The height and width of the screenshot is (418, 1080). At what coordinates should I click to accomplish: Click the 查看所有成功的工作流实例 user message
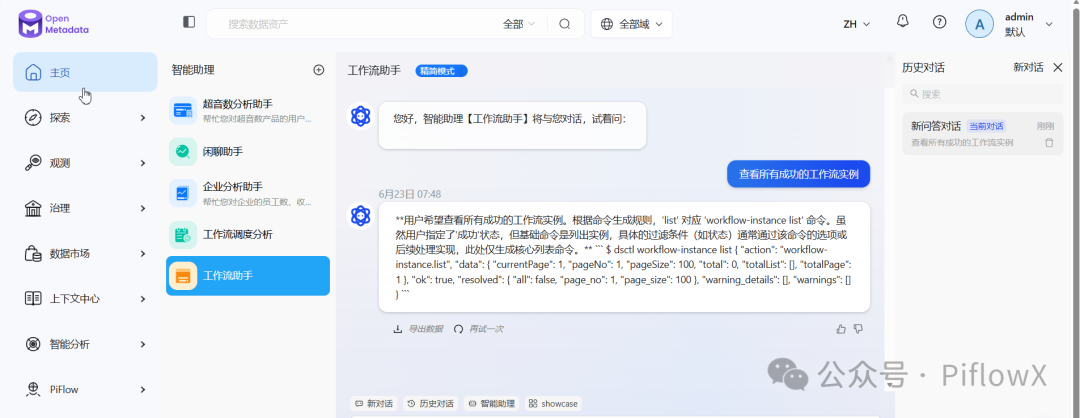pyautogui.click(x=798, y=174)
